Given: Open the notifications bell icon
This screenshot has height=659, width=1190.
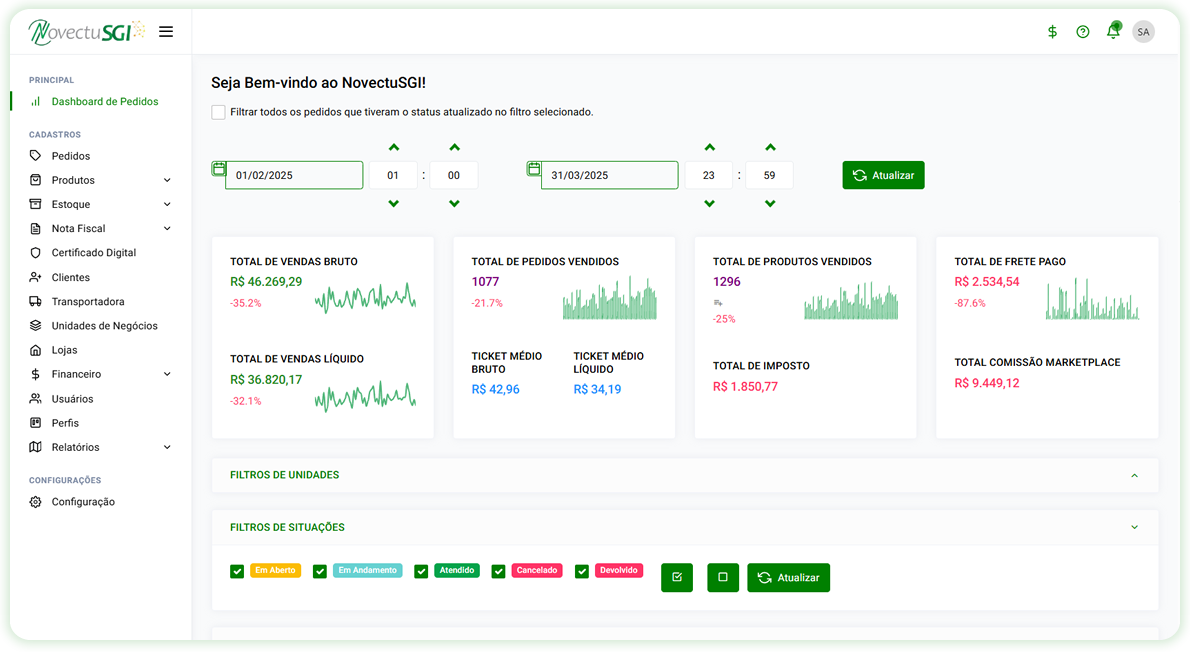Looking at the screenshot, I should pos(1113,32).
